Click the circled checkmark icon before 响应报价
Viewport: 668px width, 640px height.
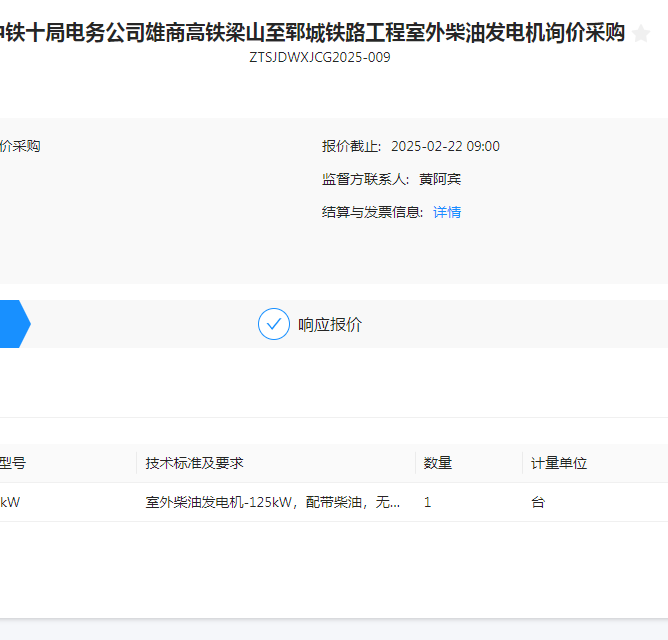[273, 324]
